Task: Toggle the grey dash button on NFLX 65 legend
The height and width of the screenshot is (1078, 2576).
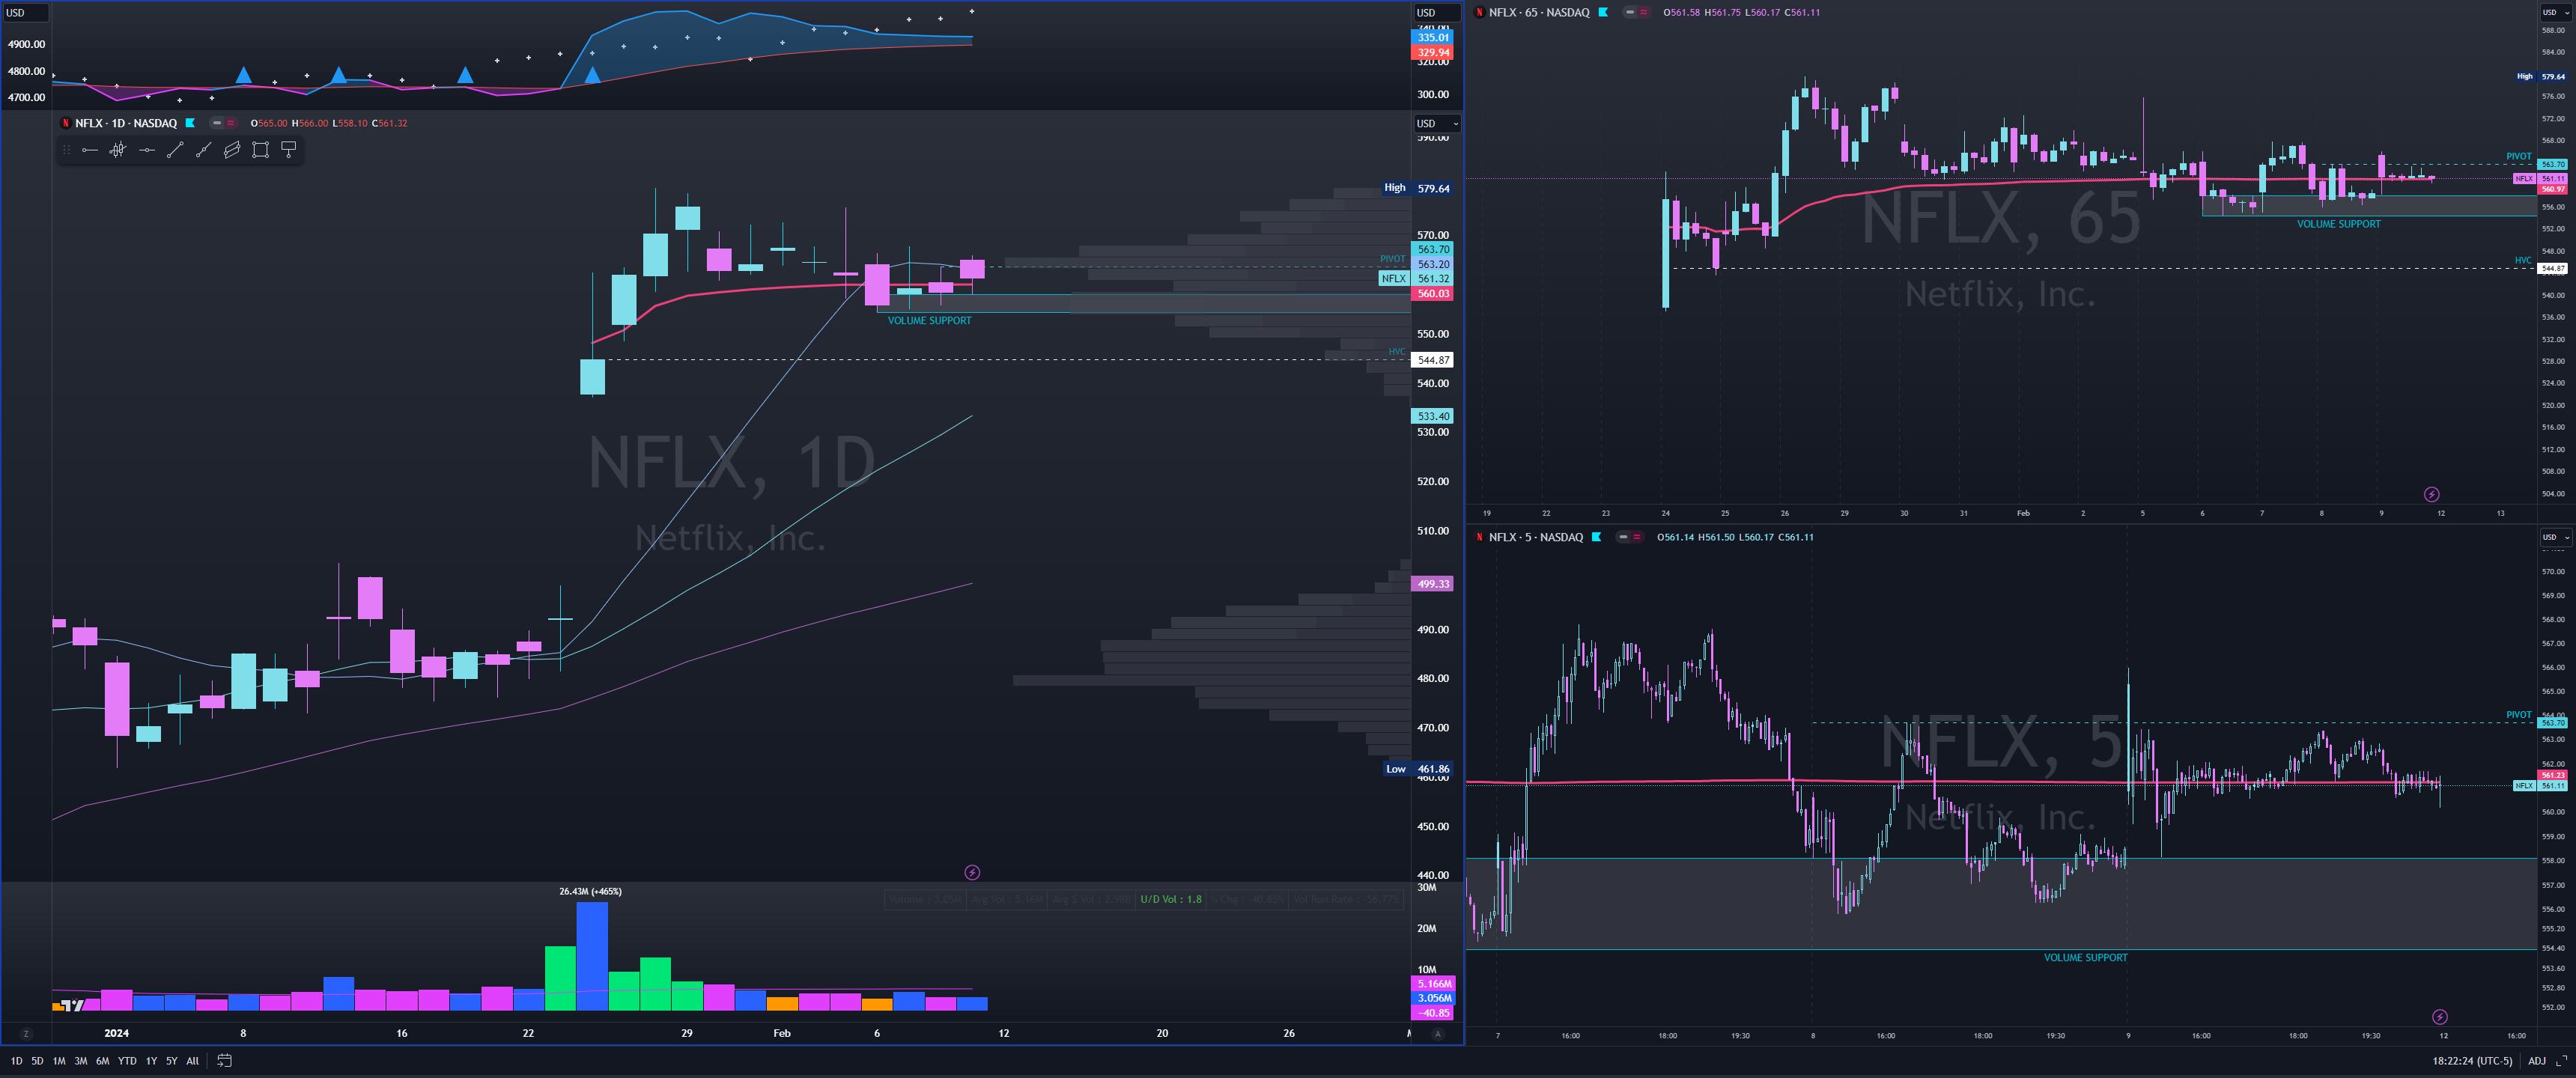Action: click(1630, 12)
